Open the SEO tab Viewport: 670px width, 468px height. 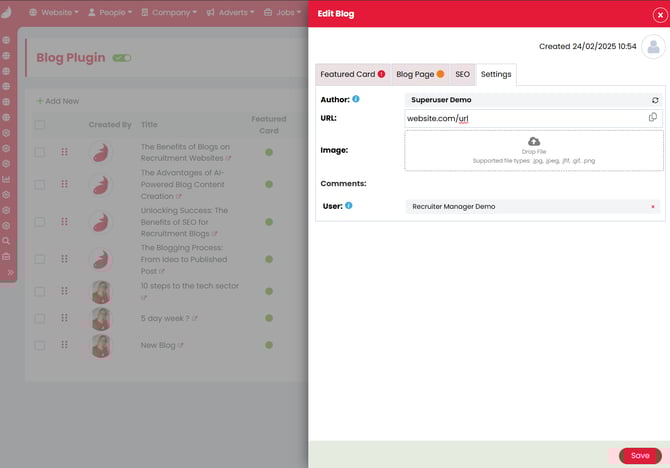click(462, 74)
